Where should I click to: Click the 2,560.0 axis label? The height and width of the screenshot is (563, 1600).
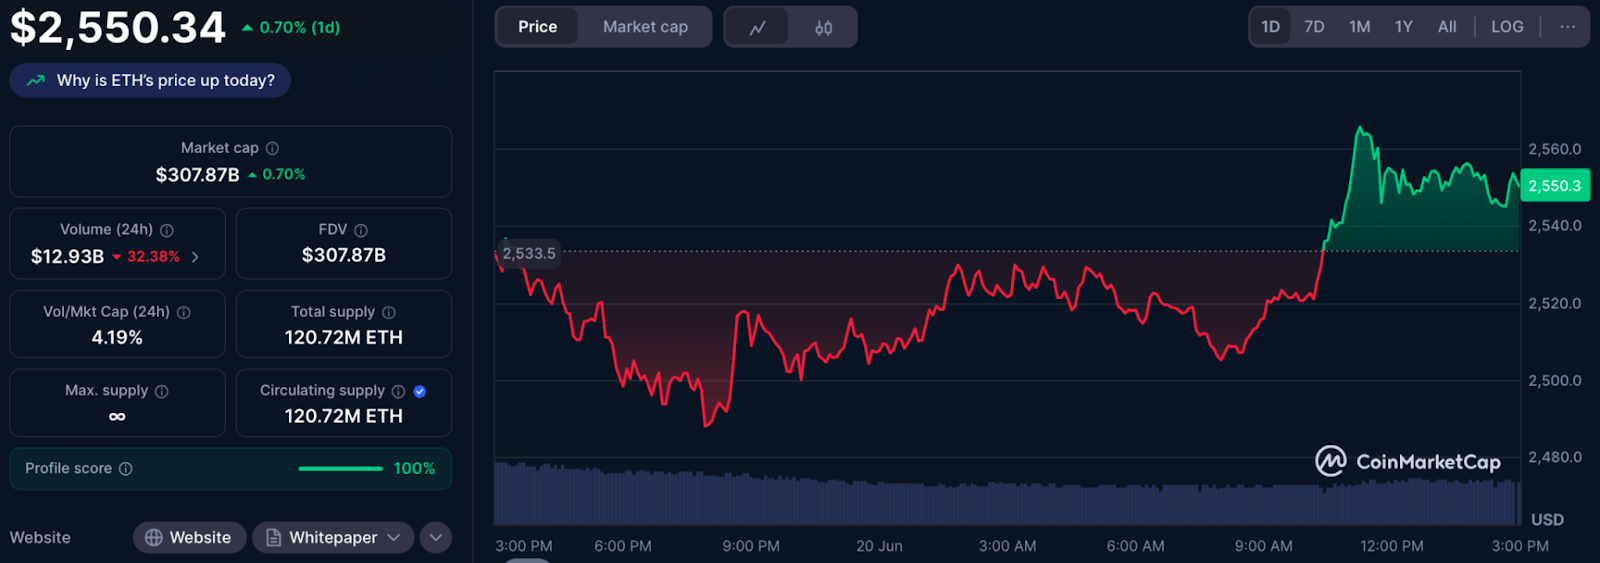1555,149
